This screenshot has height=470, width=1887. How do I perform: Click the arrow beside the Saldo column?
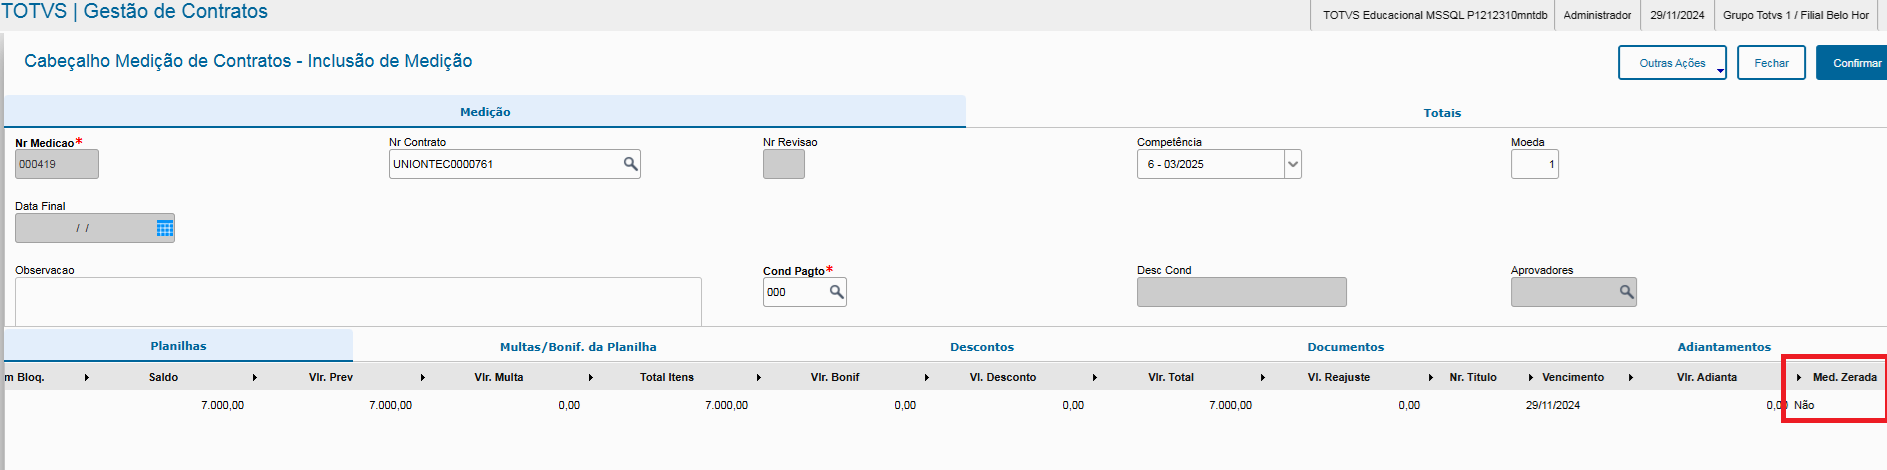255,377
